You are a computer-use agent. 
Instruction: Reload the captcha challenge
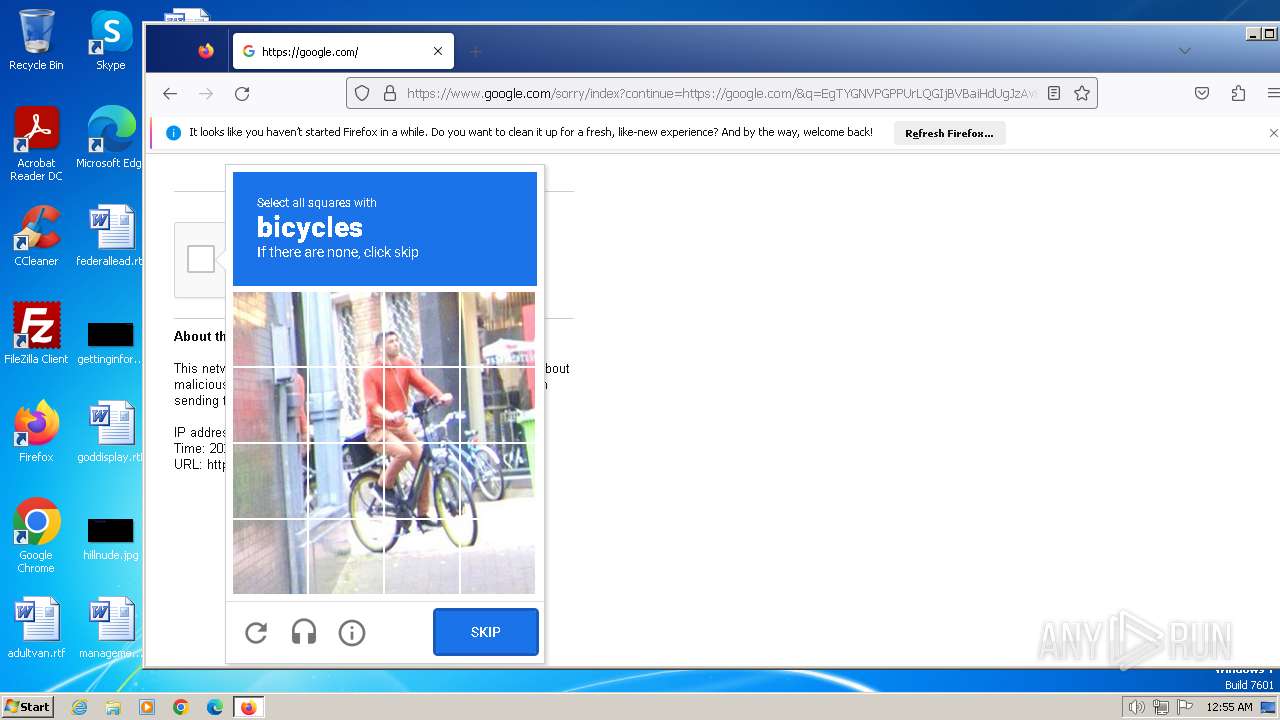pos(256,632)
